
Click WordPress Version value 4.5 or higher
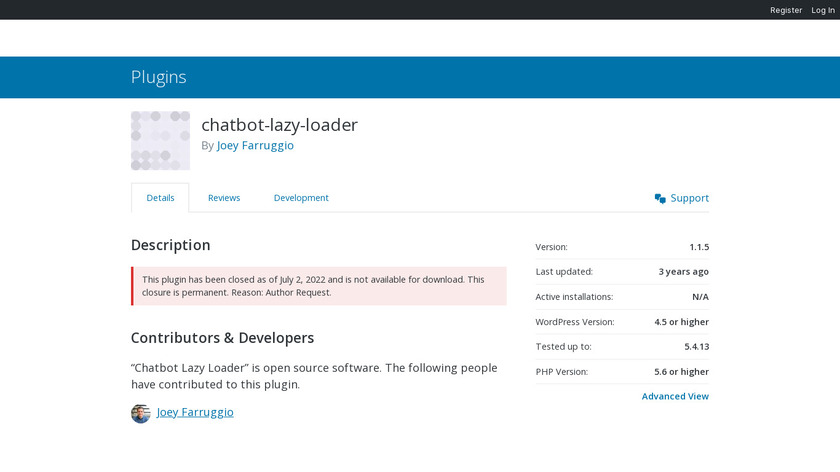pyautogui.click(x=681, y=322)
